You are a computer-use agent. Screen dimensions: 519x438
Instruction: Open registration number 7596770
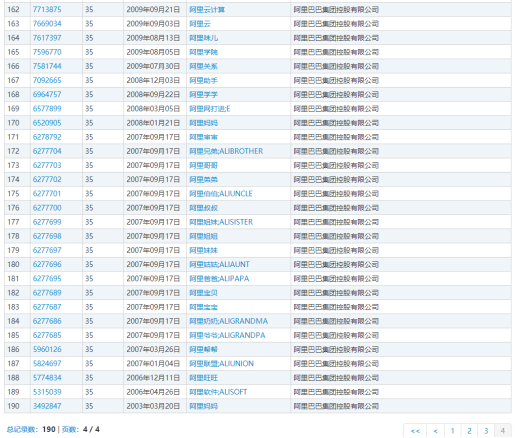(47, 52)
